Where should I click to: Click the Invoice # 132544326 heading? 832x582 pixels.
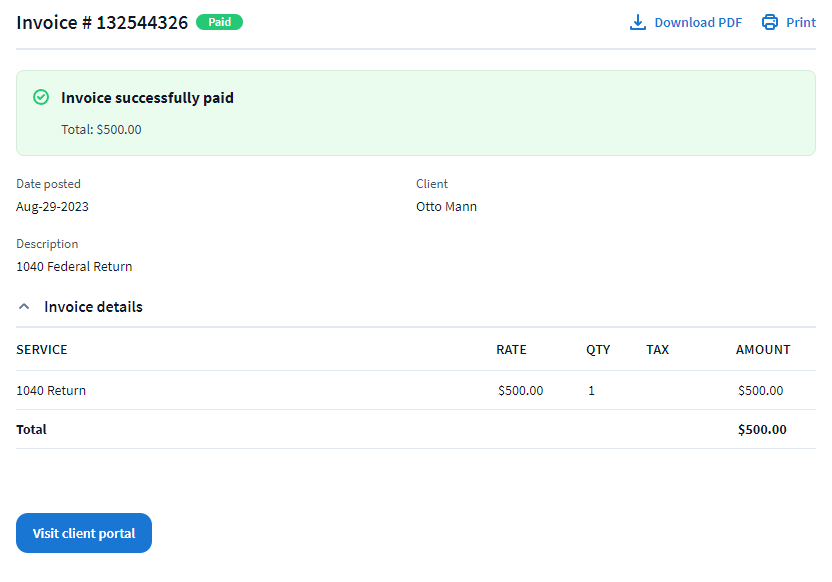102,22
